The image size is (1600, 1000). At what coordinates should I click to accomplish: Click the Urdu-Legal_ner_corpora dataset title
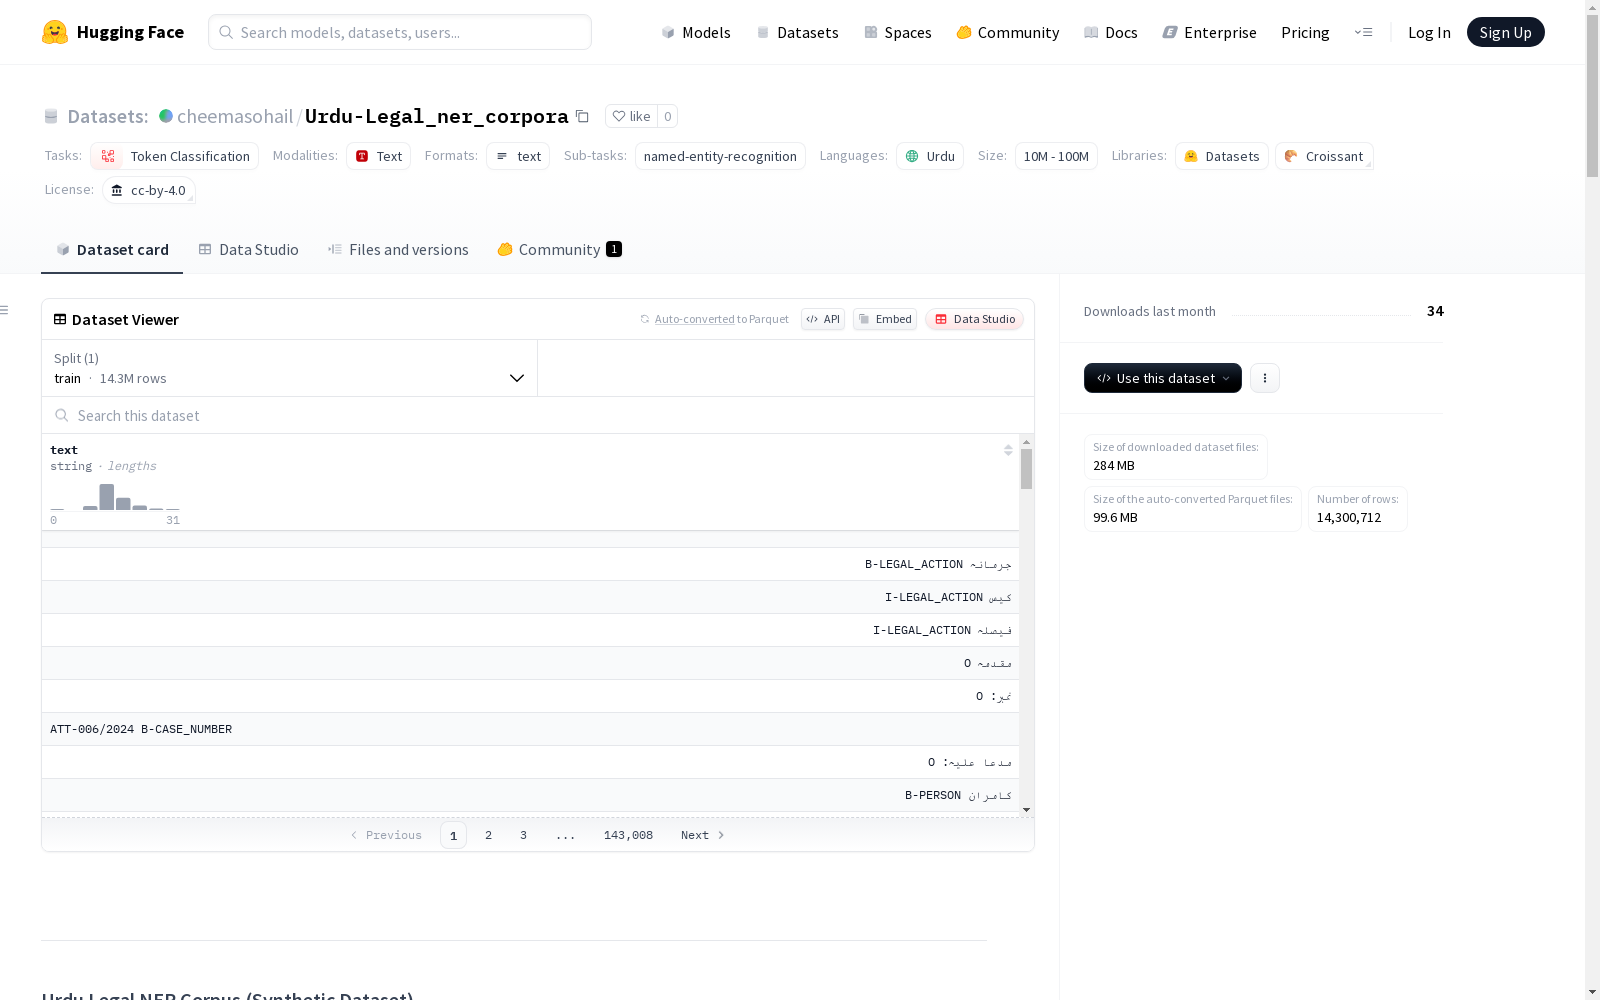[436, 116]
